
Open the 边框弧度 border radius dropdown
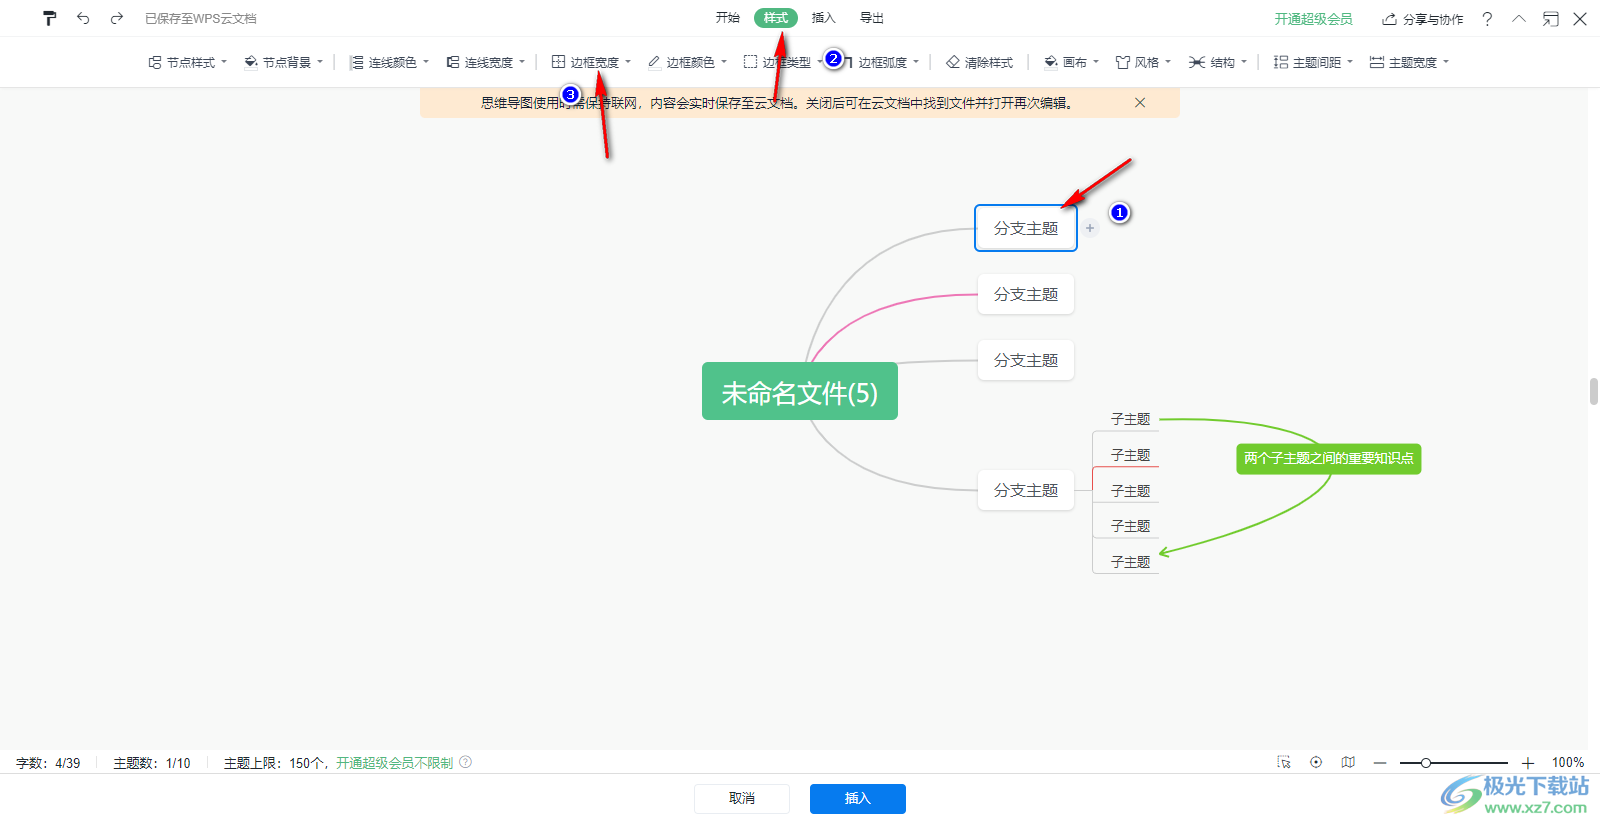click(881, 62)
